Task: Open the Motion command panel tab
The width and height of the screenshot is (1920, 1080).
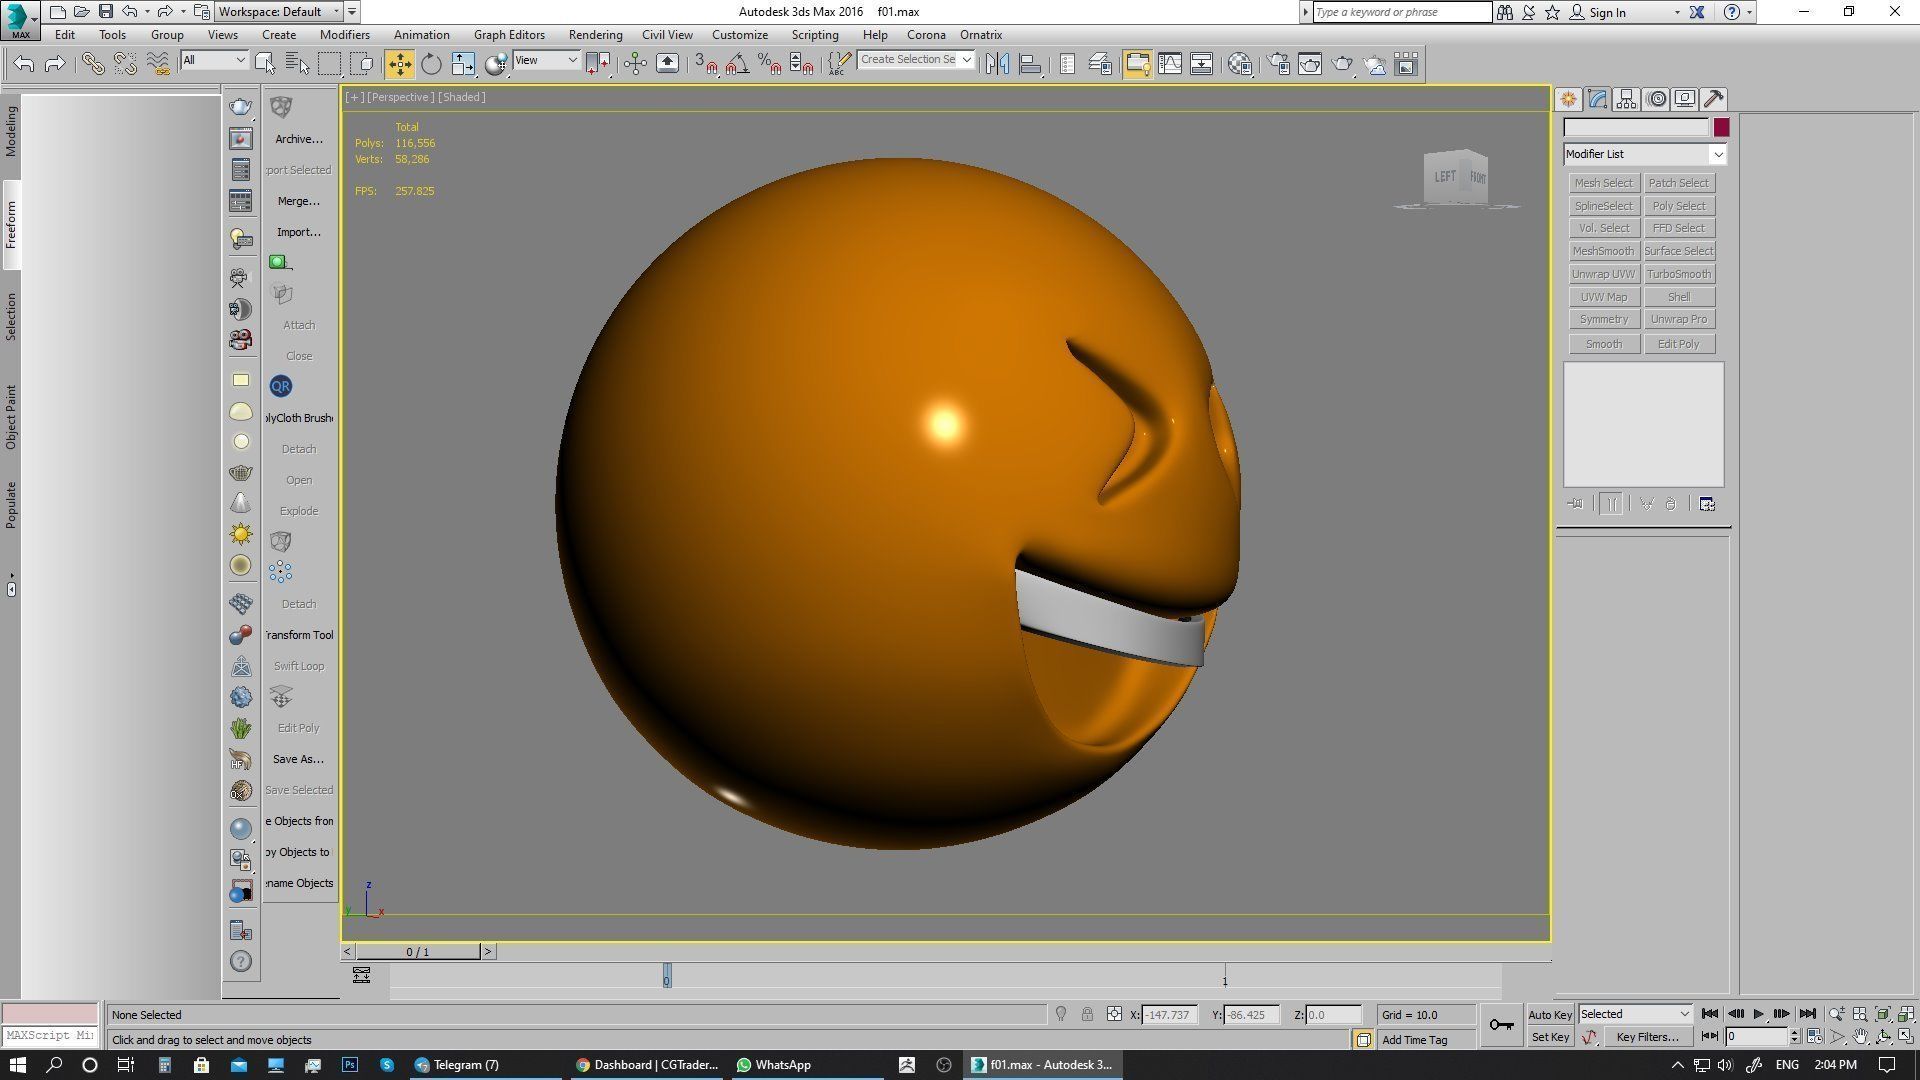Action: (1656, 99)
